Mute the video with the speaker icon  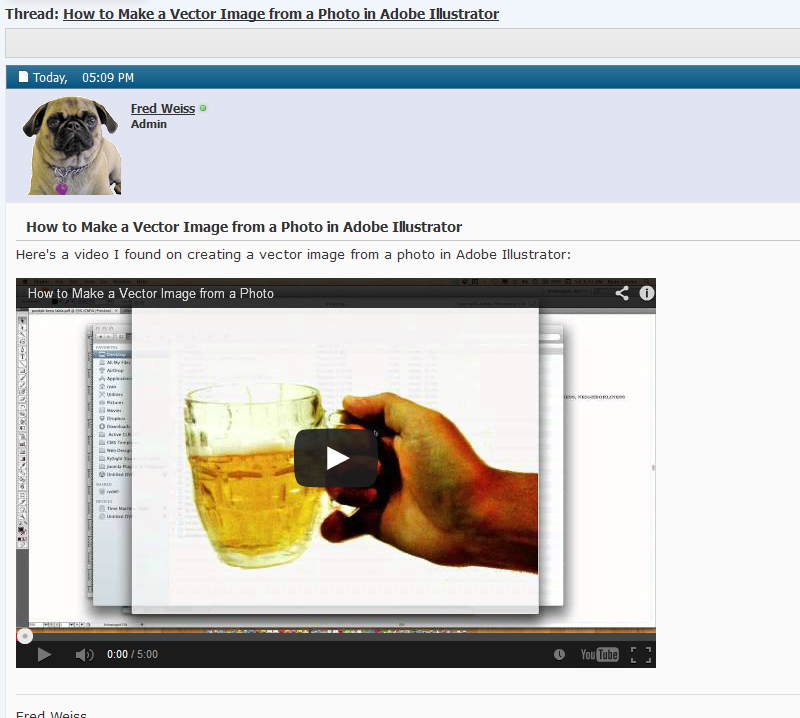coord(84,654)
